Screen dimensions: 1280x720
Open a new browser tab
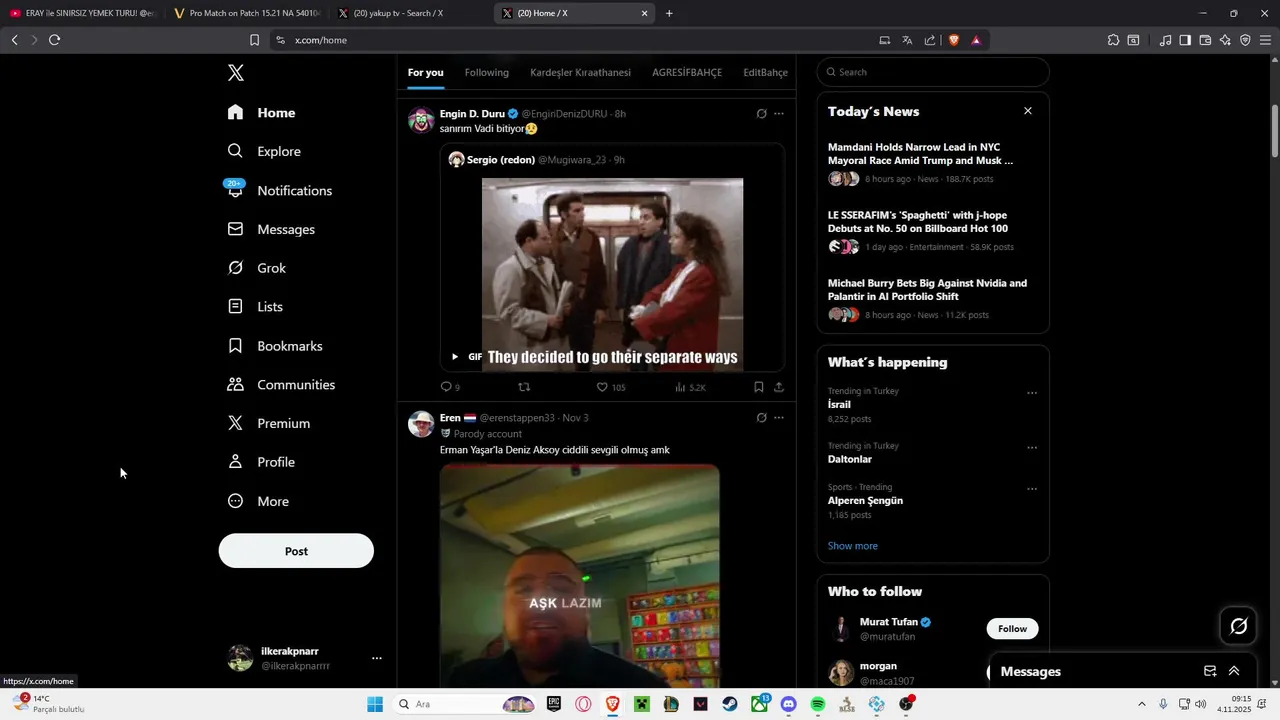click(669, 13)
